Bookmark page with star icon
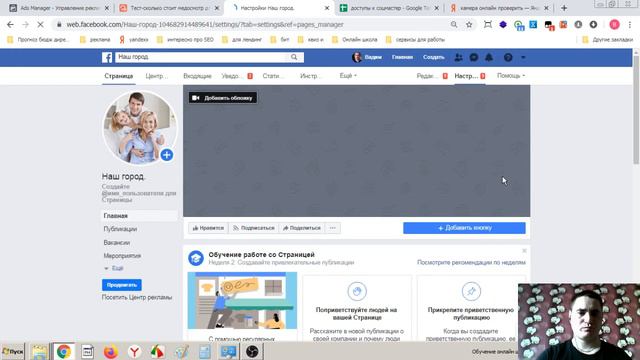 (x=469, y=25)
